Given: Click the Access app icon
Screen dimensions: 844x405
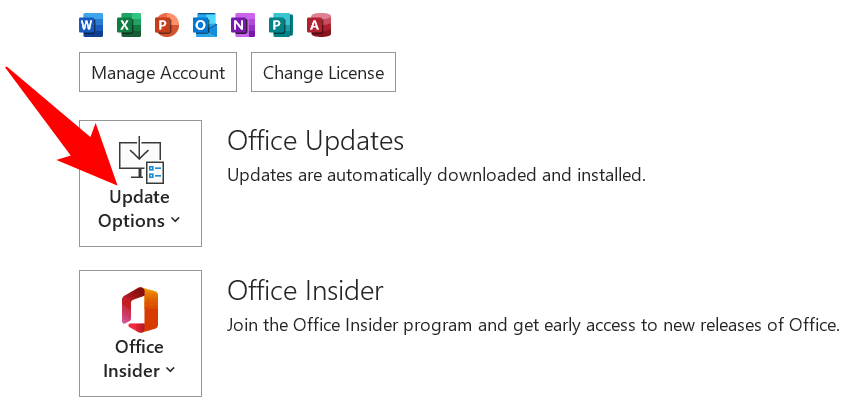Looking at the screenshot, I should click(x=319, y=25).
